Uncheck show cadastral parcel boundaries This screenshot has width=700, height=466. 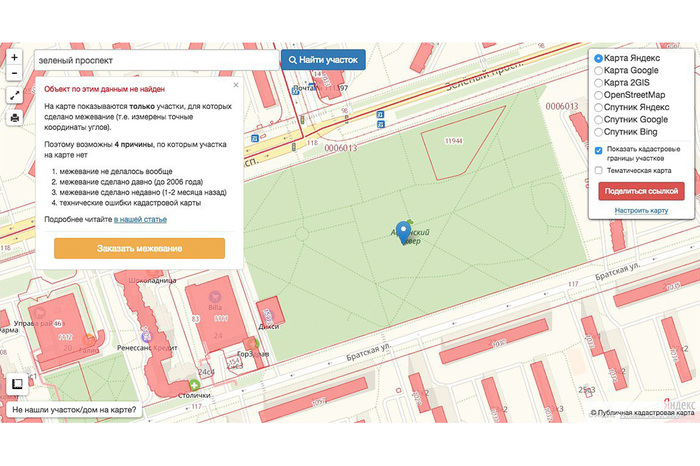pos(598,151)
